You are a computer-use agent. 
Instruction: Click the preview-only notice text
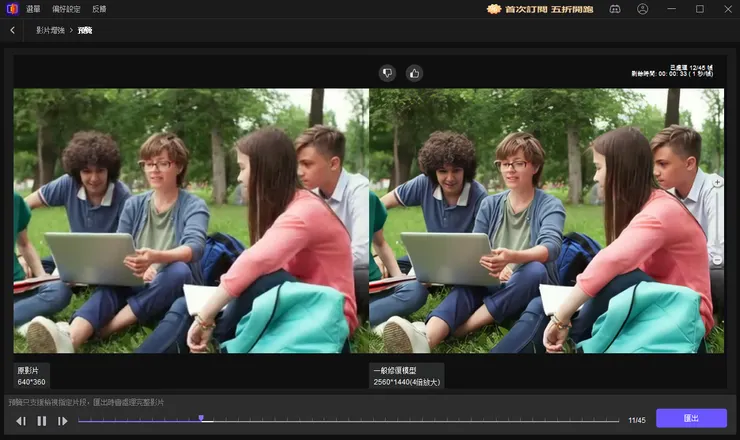pos(86,402)
